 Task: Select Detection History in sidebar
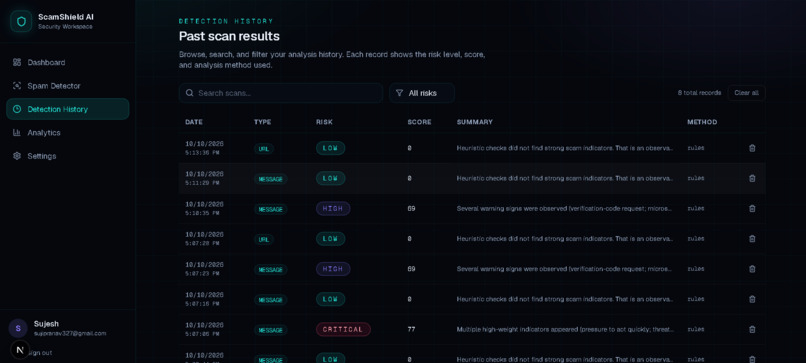[x=67, y=109]
